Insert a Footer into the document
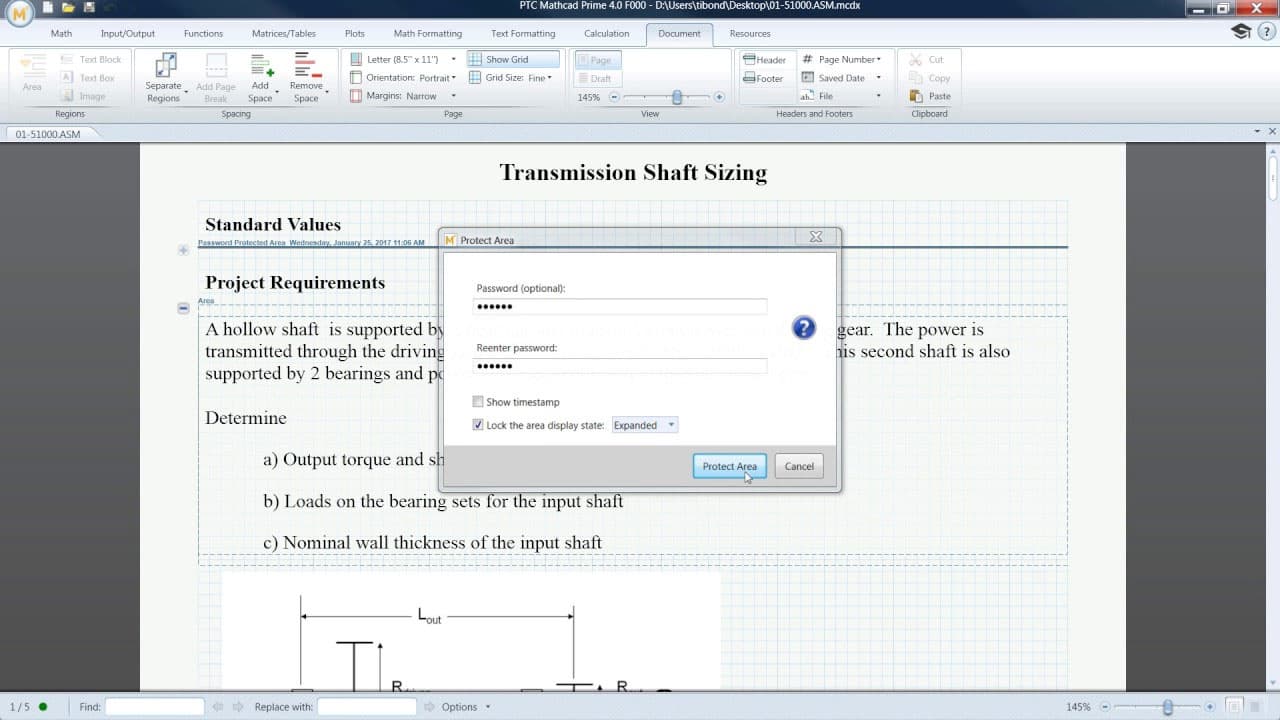Image resolution: width=1280 pixels, height=720 pixels. point(763,77)
